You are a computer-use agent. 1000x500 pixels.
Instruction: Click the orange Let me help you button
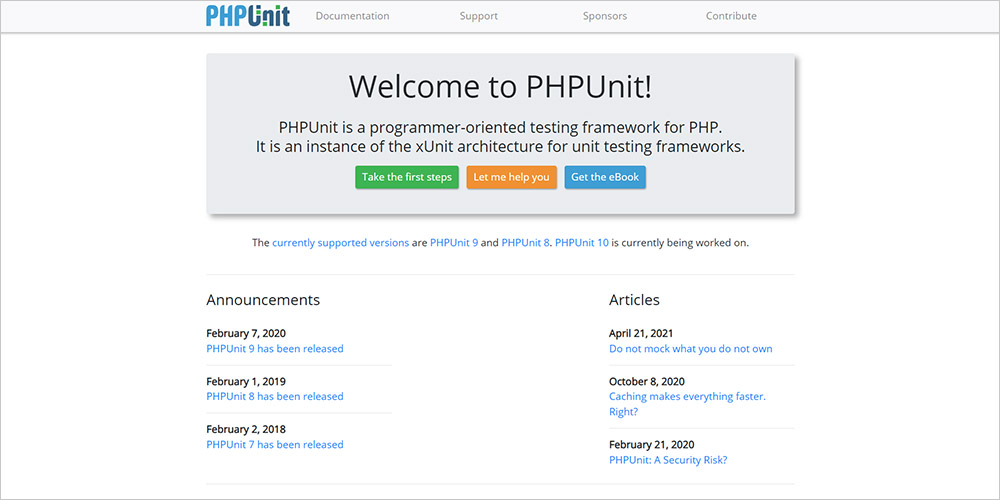pos(511,177)
